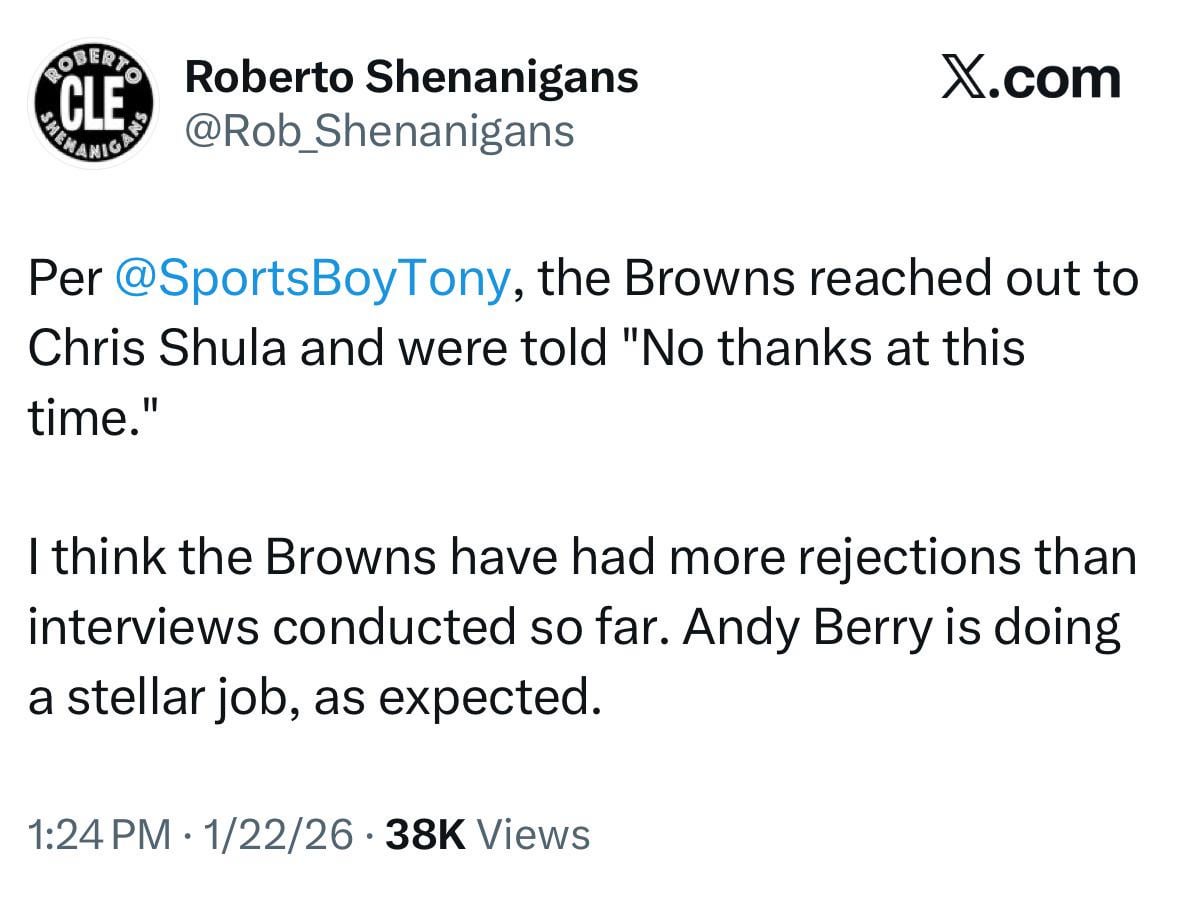Image resolution: width=1179 pixels, height=900 pixels.
Task: Click the Roberto Shenanigans CLE profile avatar
Action: [x=92, y=104]
